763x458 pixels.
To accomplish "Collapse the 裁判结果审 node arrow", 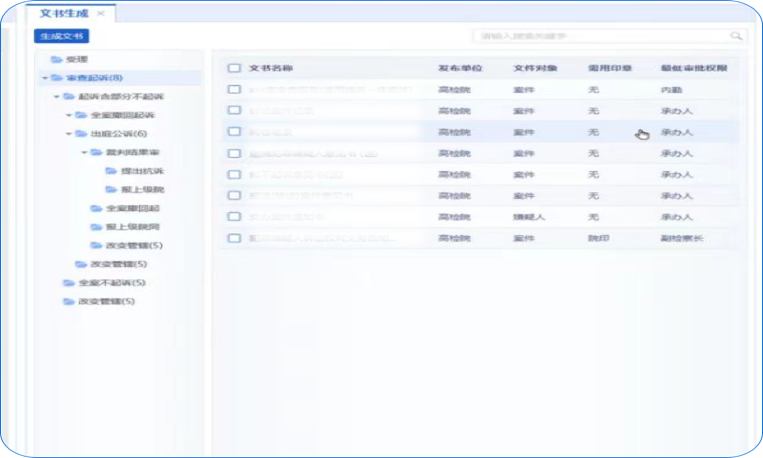I will coord(83,152).
